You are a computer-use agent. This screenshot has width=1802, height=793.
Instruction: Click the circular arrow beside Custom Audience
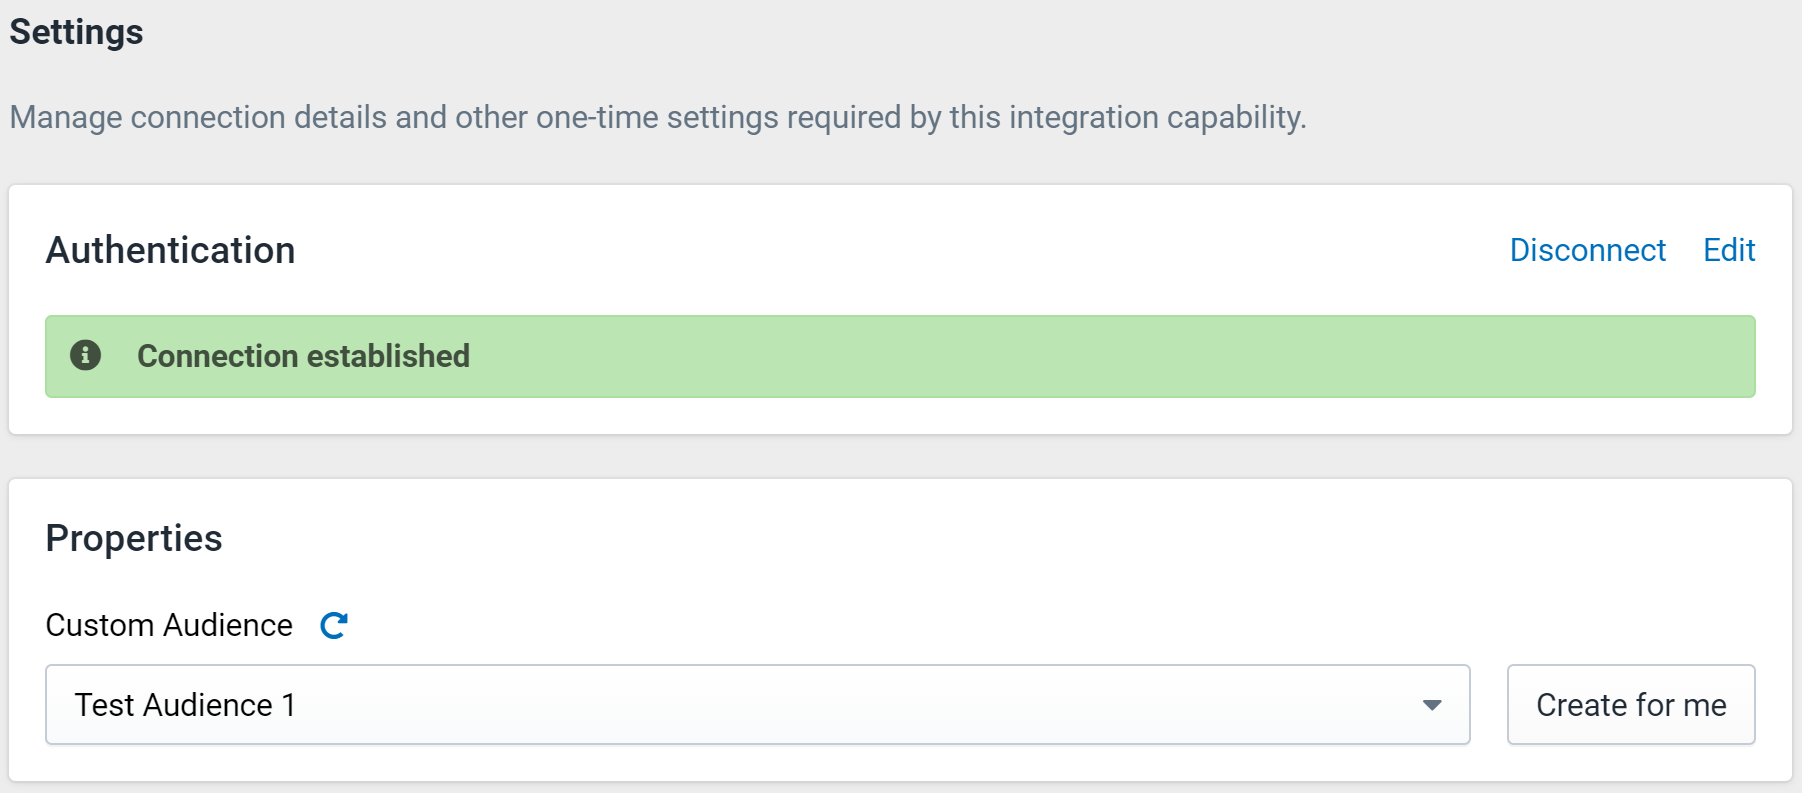334,626
